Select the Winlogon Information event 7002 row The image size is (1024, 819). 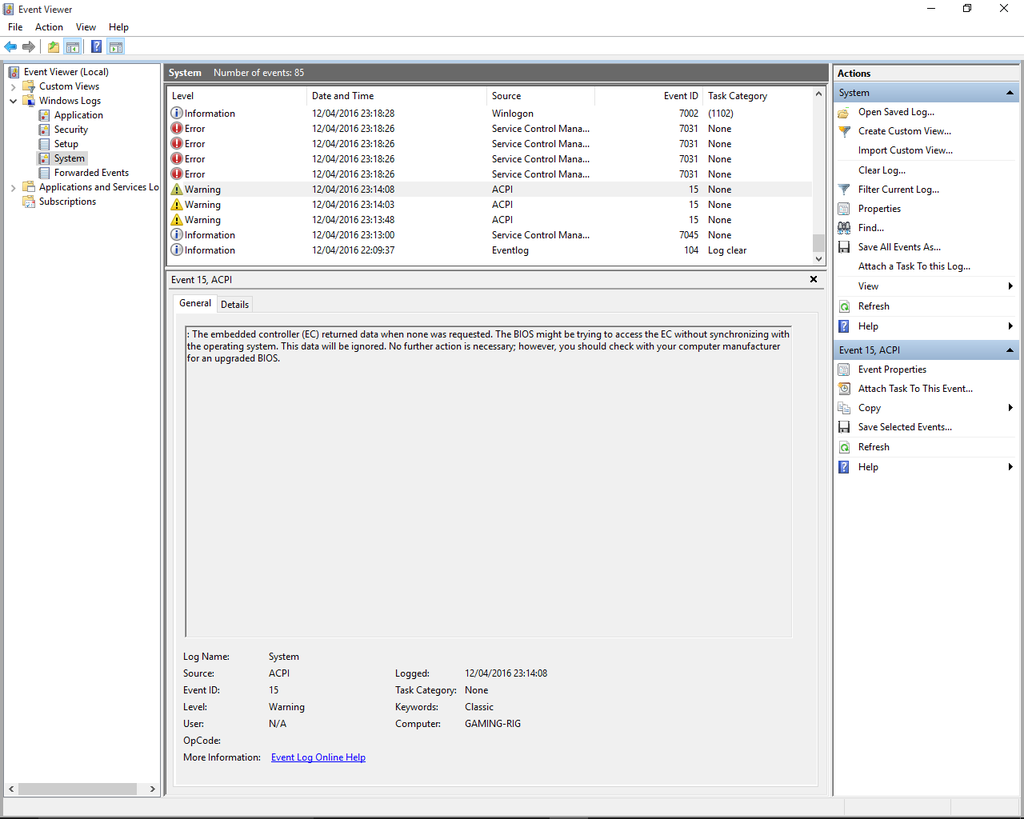click(490, 114)
